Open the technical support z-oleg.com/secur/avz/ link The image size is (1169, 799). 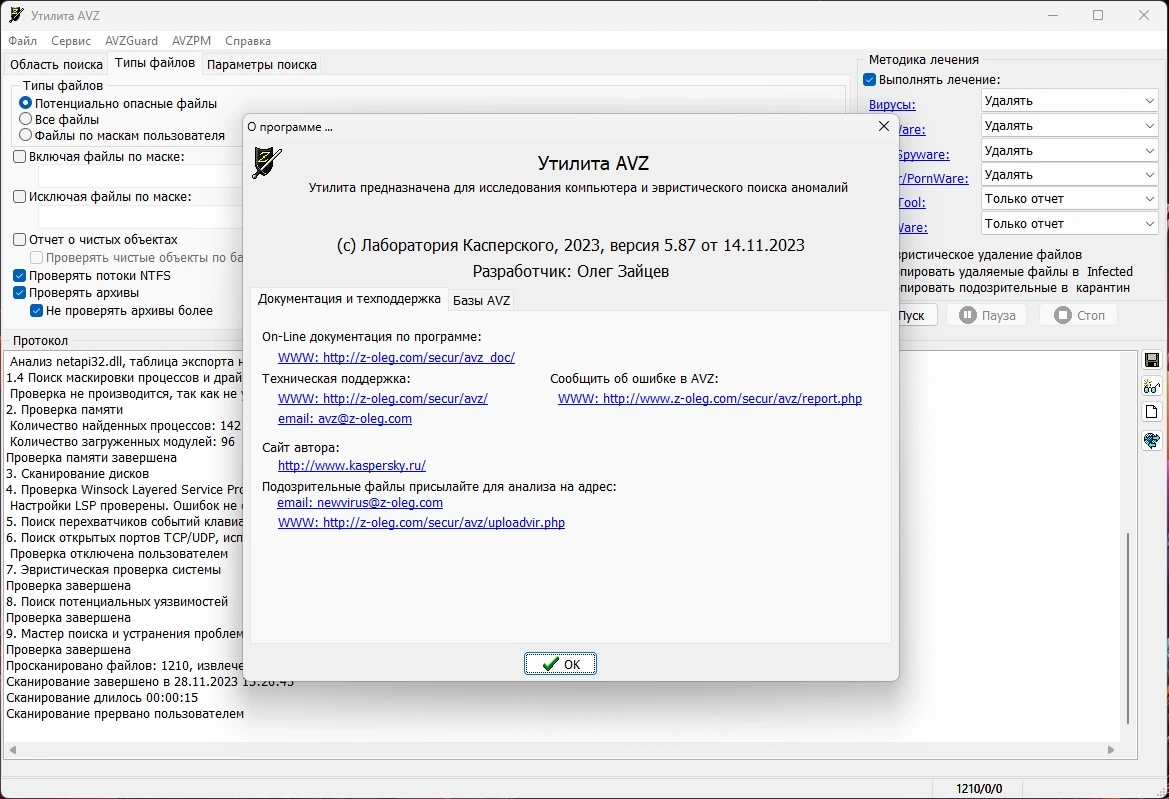[x=382, y=398]
